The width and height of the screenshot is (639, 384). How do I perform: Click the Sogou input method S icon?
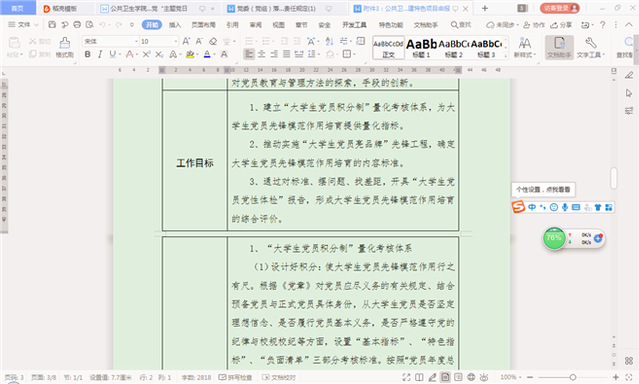[518, 207]
